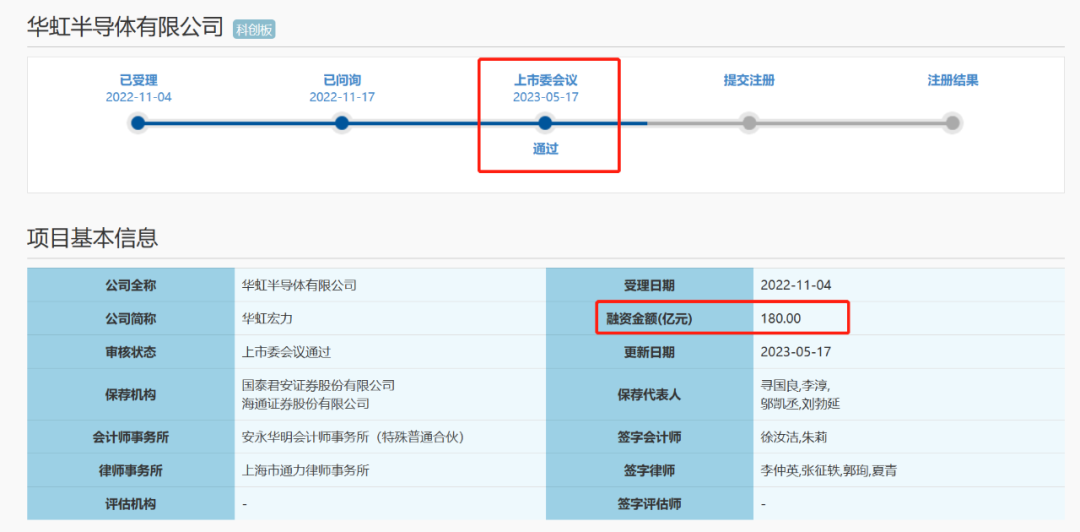1080x532 pixels.
Task: Click the 注册结果 timeline step label
Action: (953, 81)
